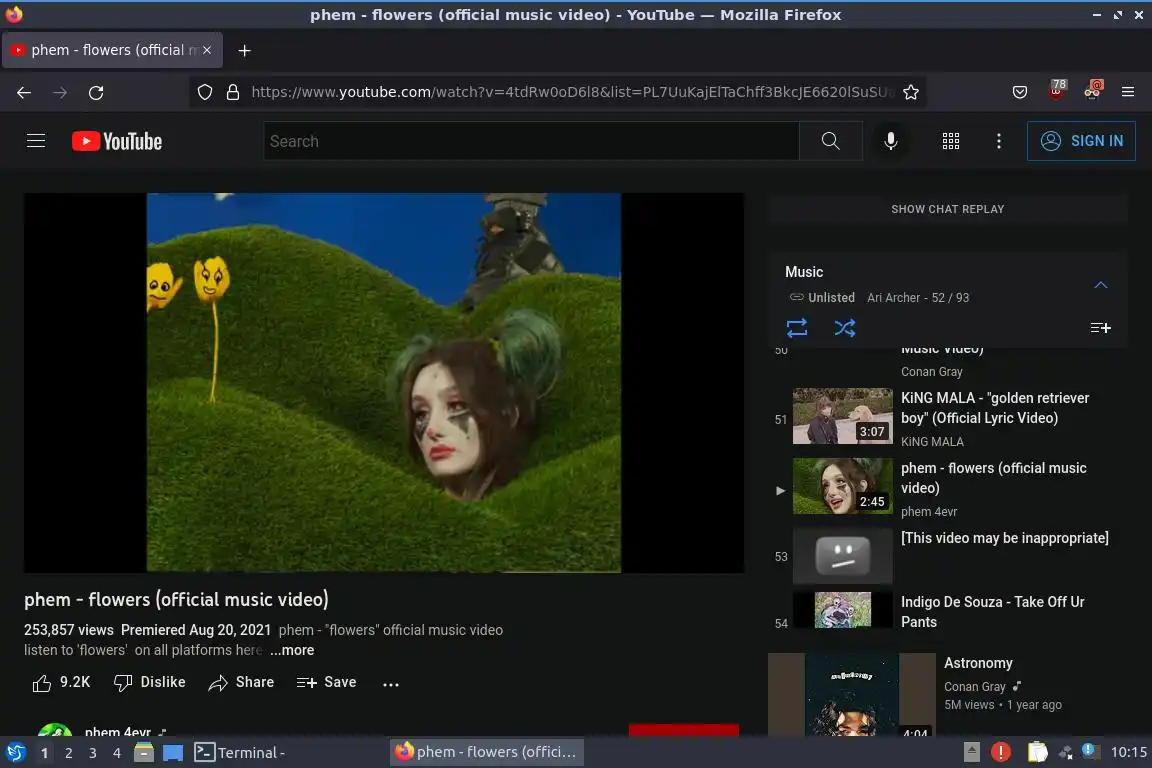Click Conan Gray under Astronomy
Screen dimensions: 1152x768
[x=974, y=686]
